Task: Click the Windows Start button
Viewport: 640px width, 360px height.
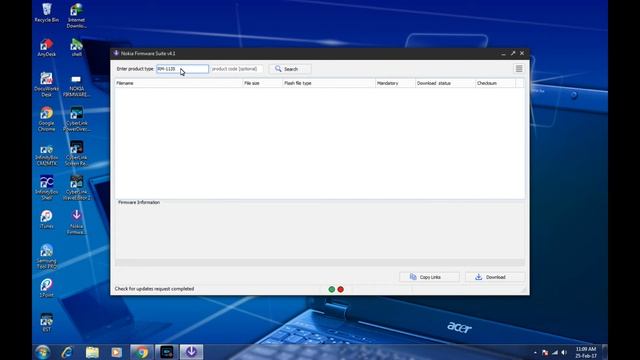Action: coord(42,352)
